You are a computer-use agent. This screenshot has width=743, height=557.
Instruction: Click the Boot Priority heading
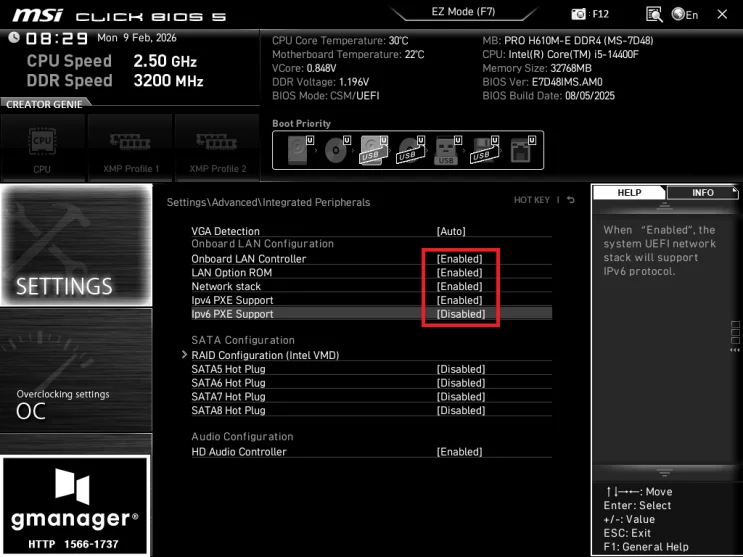pos(301,124)
